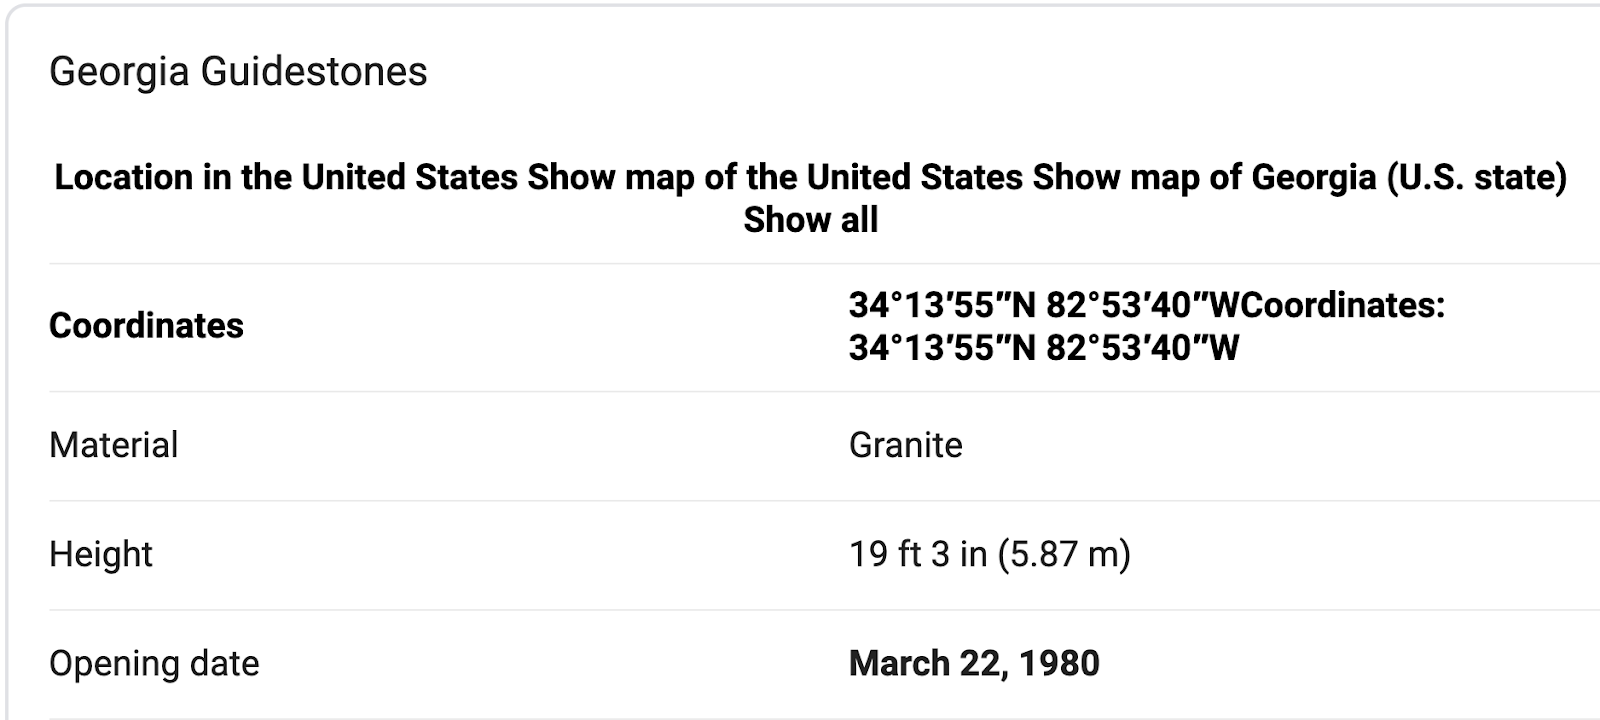Click the Material row label
1600x720 pixels.
click(113, 445)
